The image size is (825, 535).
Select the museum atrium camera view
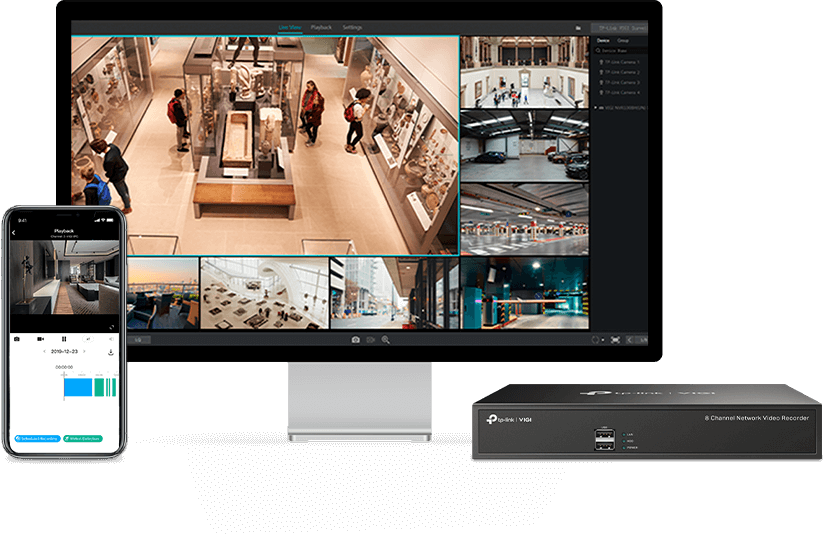click(x=525, y=72)
